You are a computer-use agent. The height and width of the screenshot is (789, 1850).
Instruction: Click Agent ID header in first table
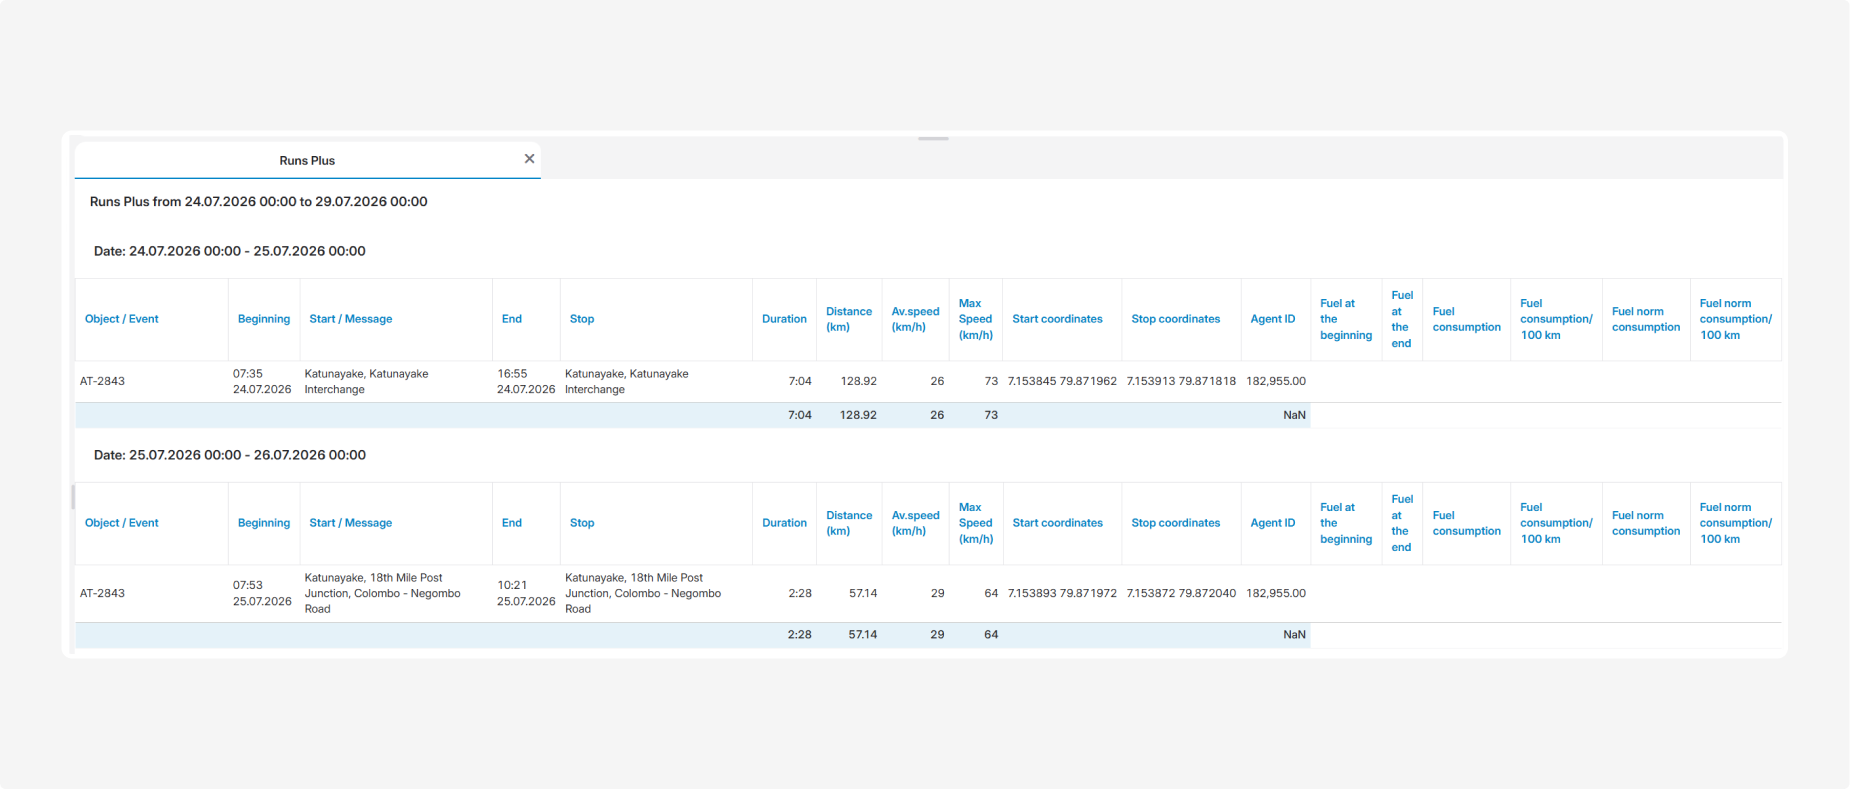pyautogui.click(x=1273, y=319)
